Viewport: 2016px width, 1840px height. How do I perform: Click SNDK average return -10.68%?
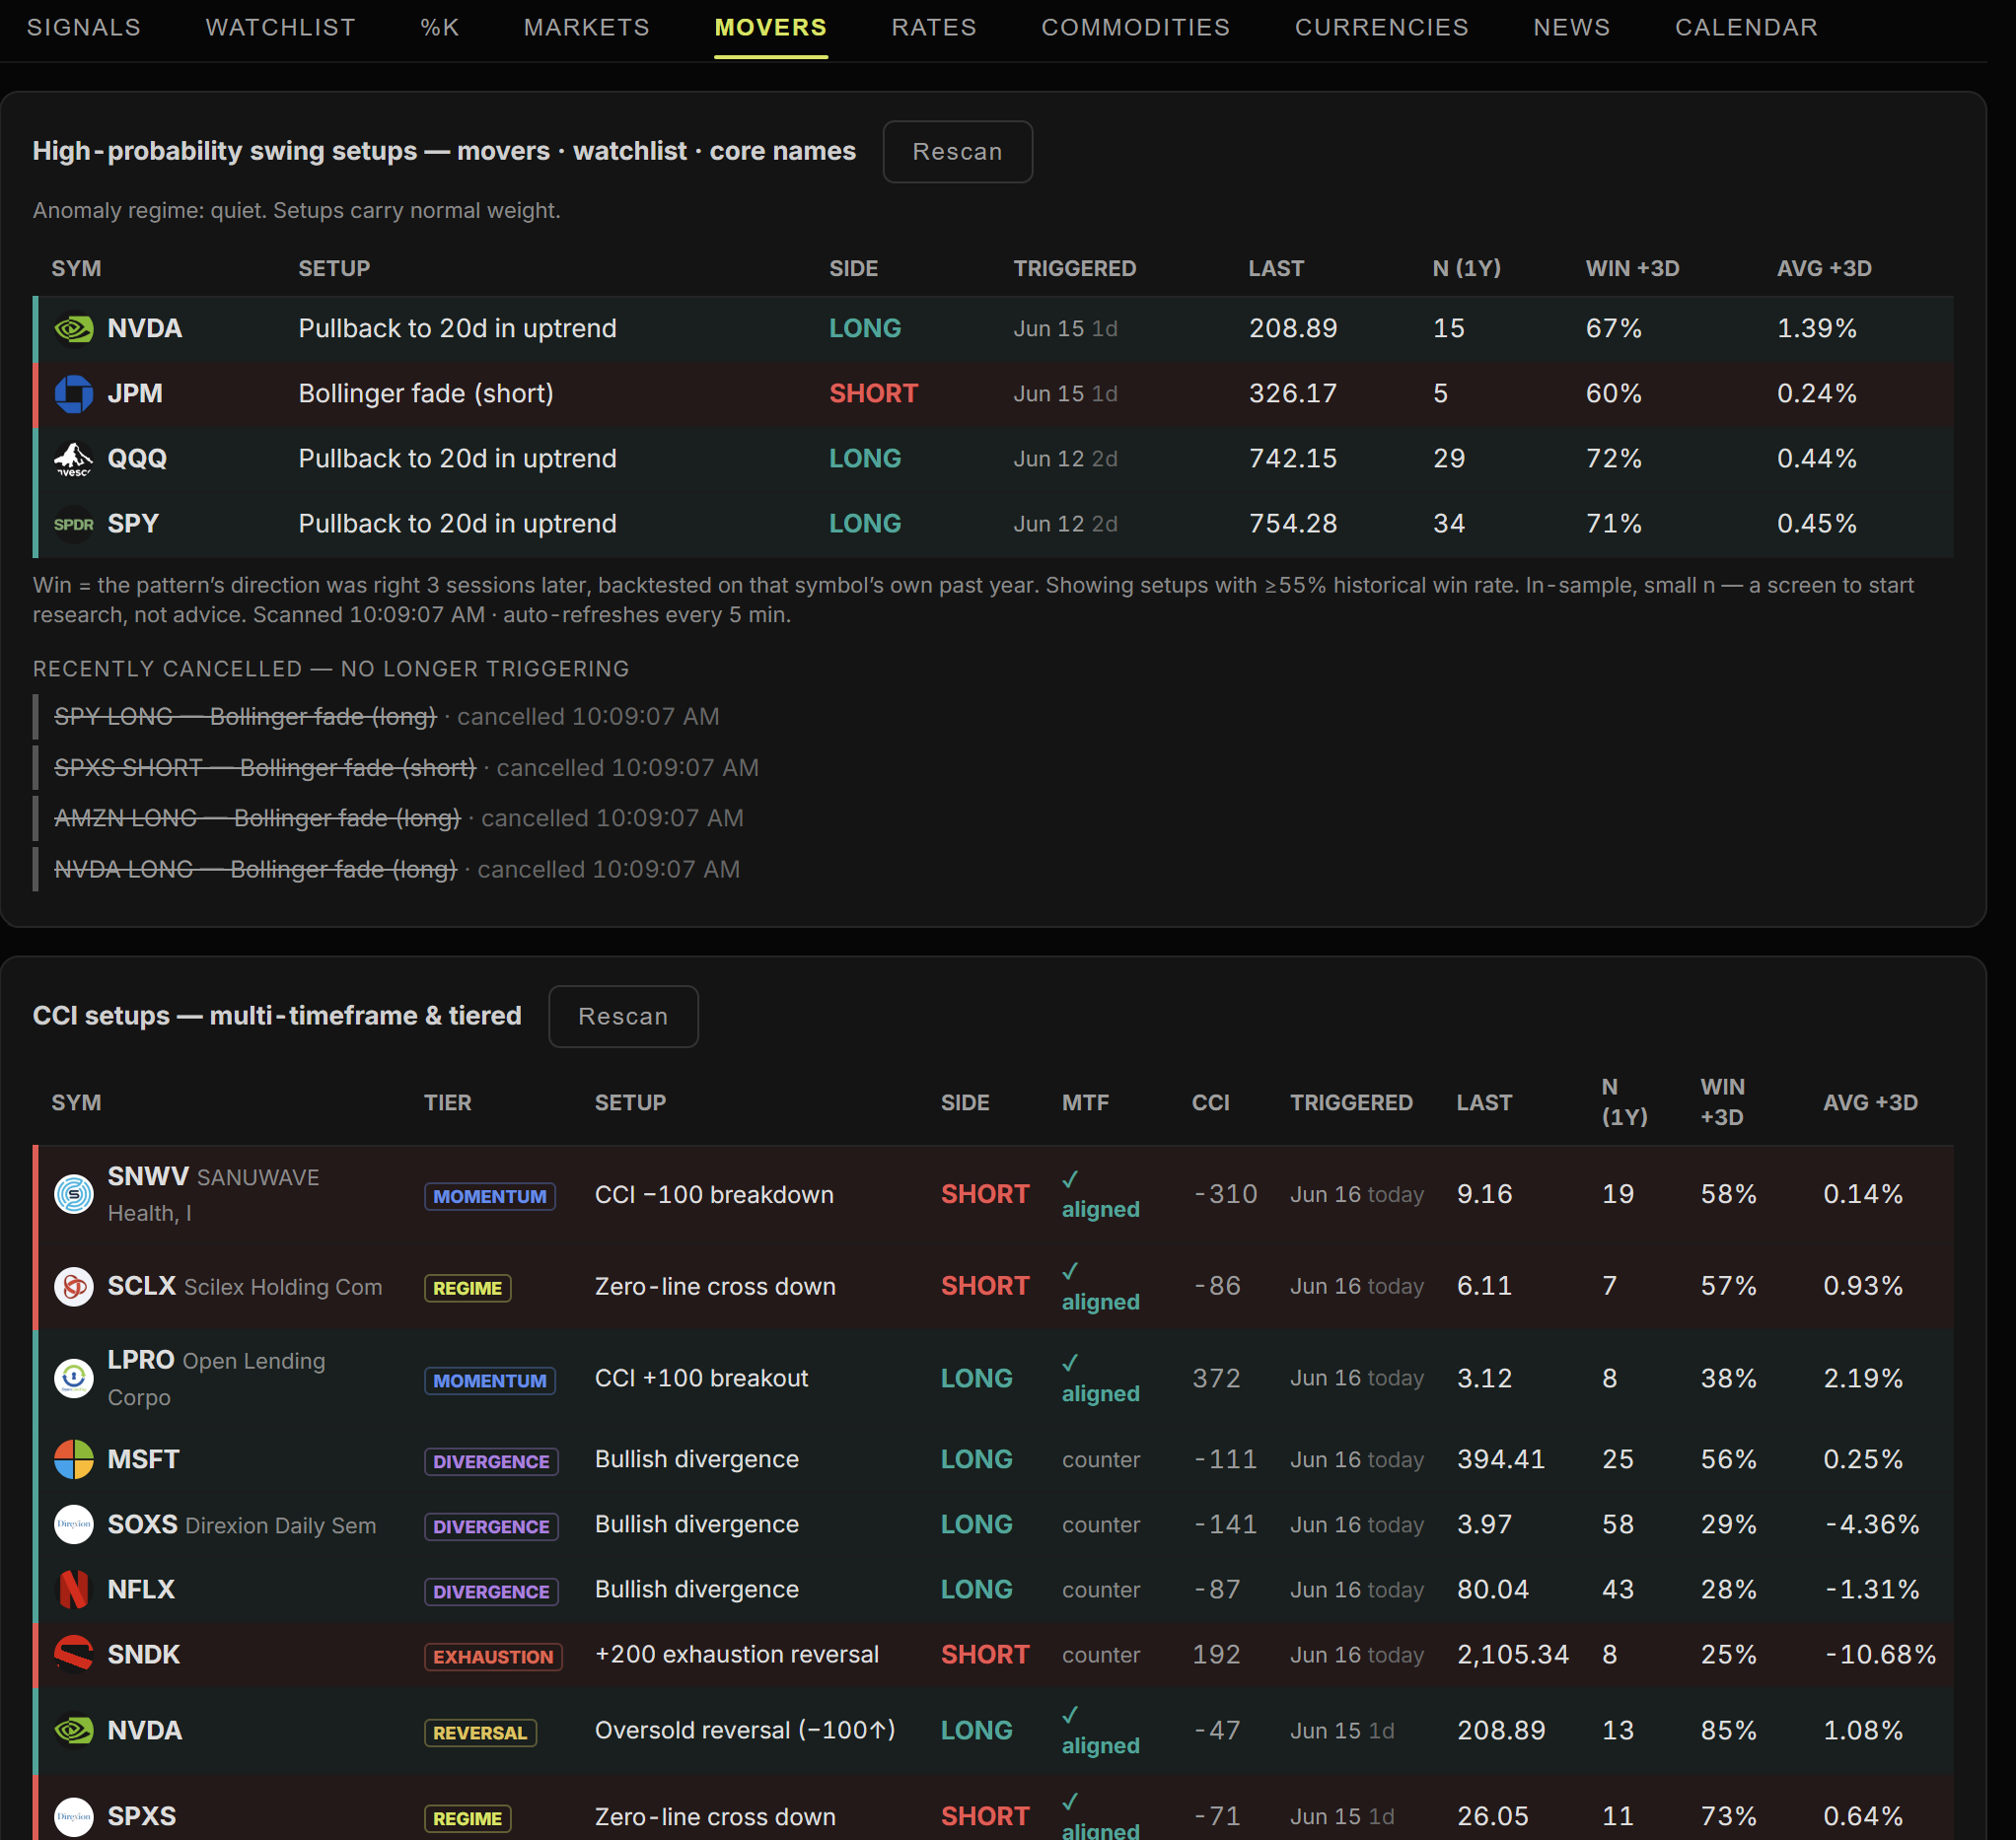1880,1655
